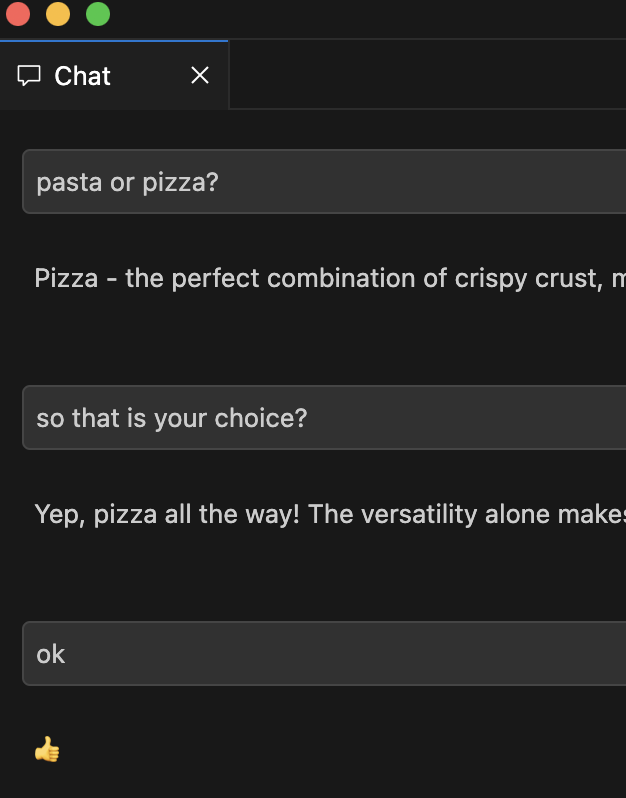Click the red close window button
Screen dimensions: 626x798
(x=18, y=14)
